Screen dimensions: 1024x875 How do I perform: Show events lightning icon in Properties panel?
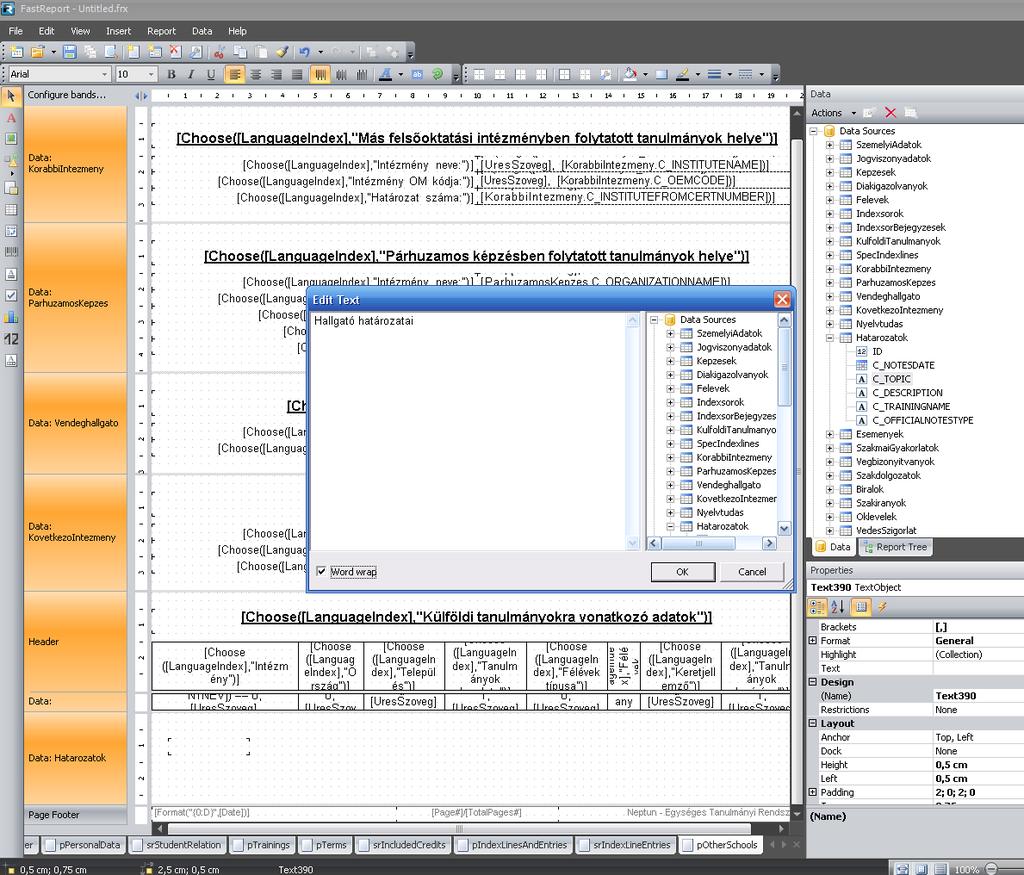tap(882, 607)
